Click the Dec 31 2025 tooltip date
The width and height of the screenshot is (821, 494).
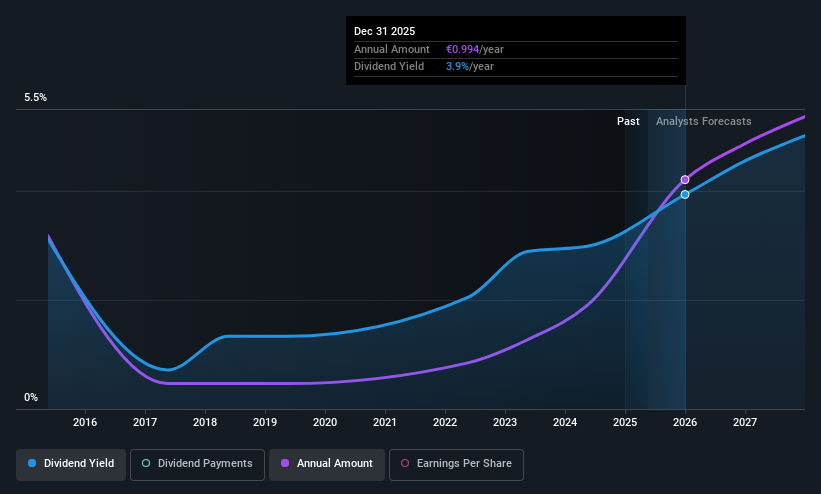[x=384, y=31]
